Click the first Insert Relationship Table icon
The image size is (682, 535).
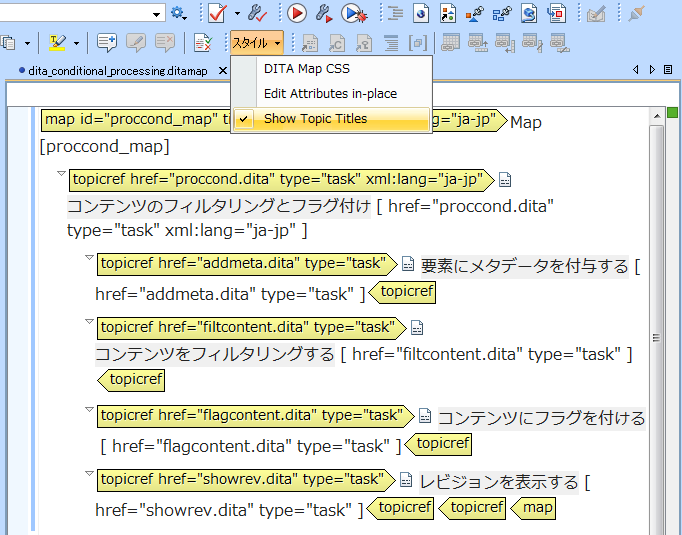(x=451, y=43)
